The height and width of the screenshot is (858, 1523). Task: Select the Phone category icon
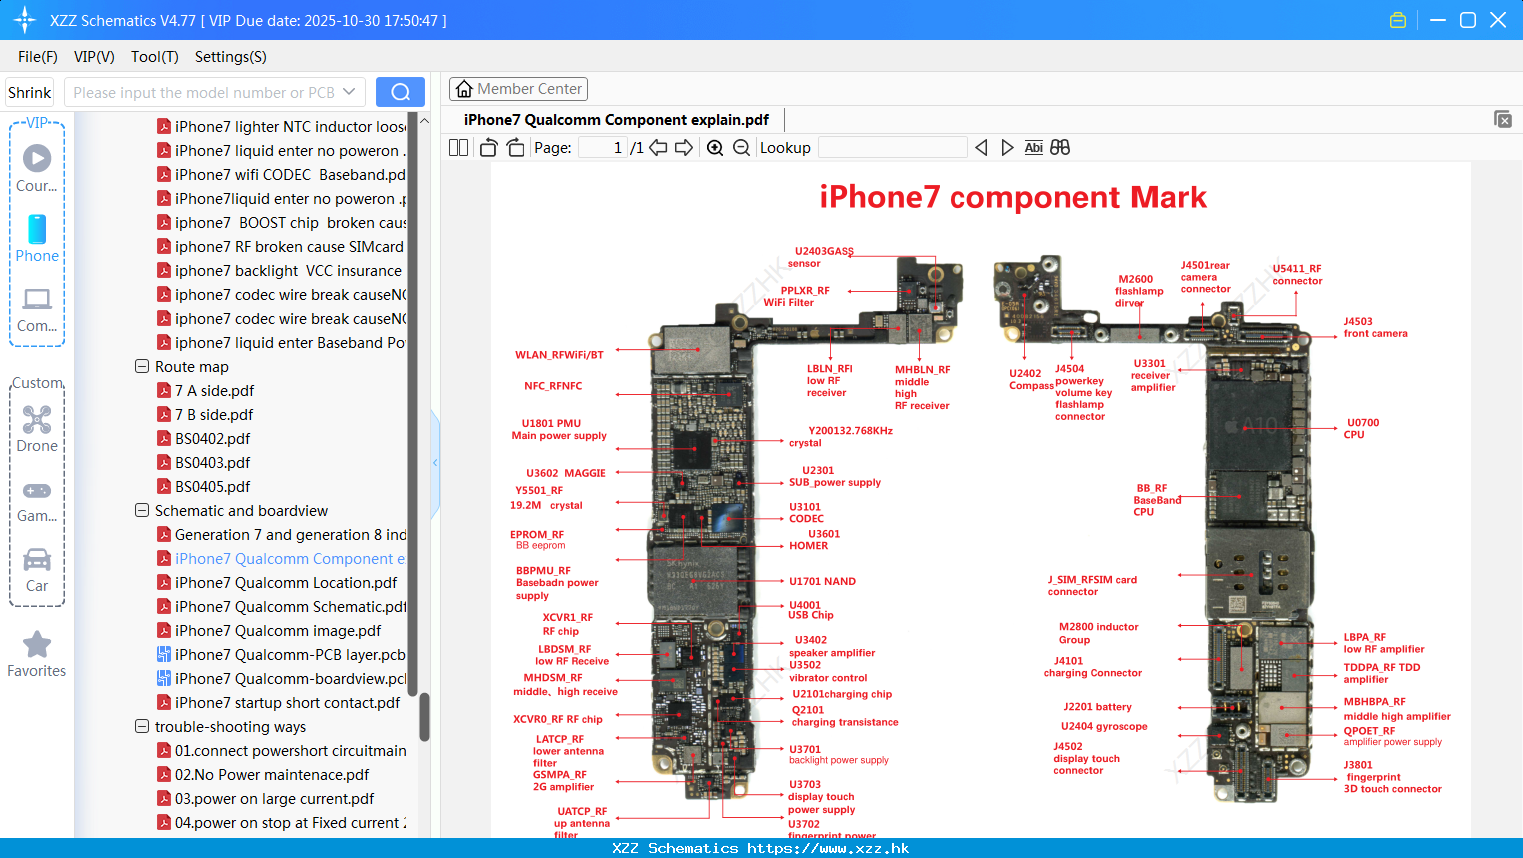click(x=37, y=239)
